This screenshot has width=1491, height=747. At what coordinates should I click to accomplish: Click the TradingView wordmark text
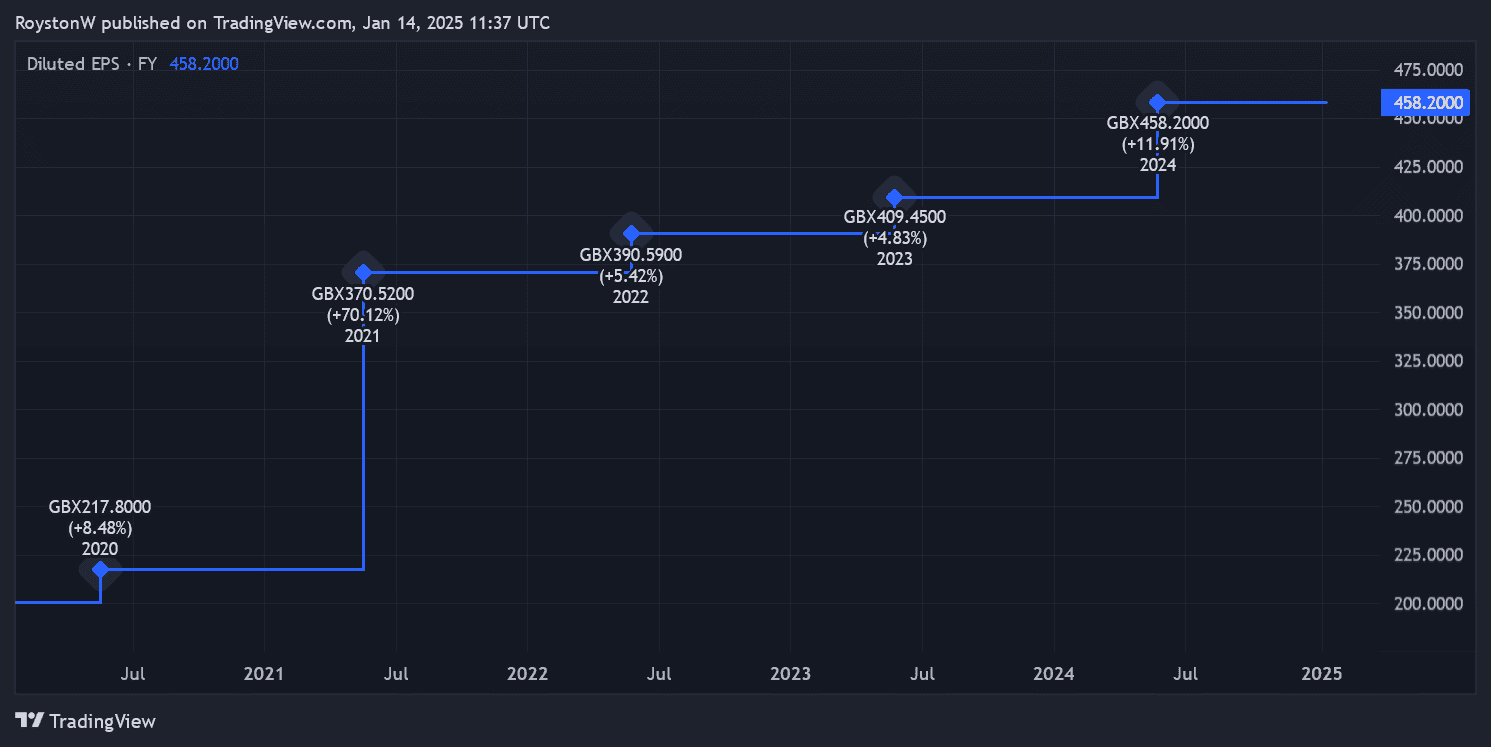tap(102, 721)
